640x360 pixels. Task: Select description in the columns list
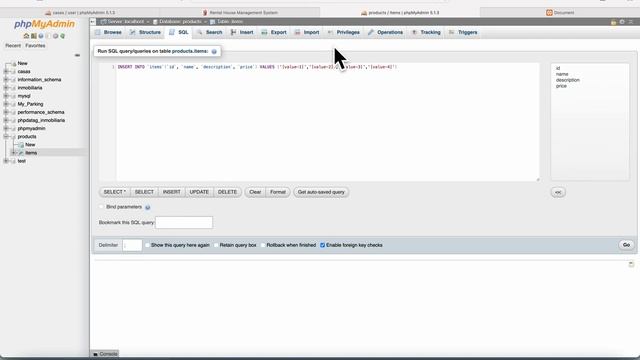(568, 80)
